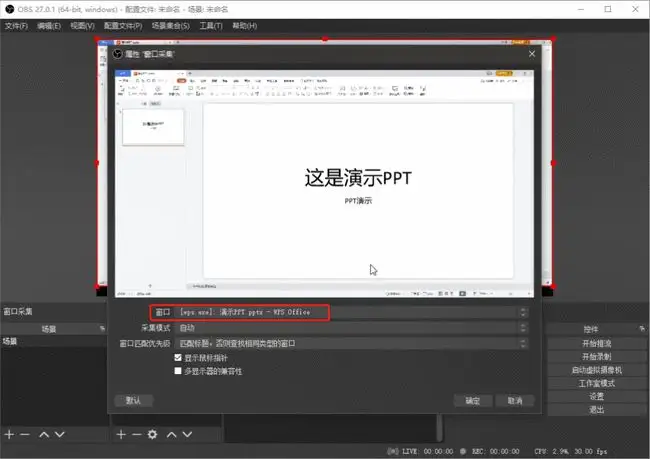This screenshot has width=650, height=459.
Task: Click 启动虚拟摄像机 button
Action: point(597,370)
